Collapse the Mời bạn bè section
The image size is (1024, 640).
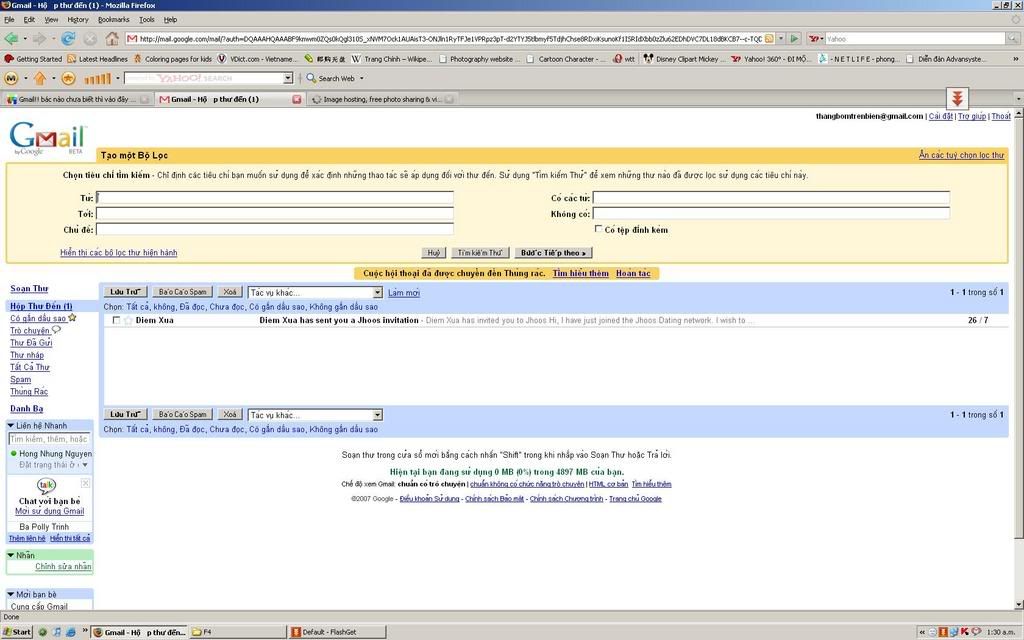[10, 594]
